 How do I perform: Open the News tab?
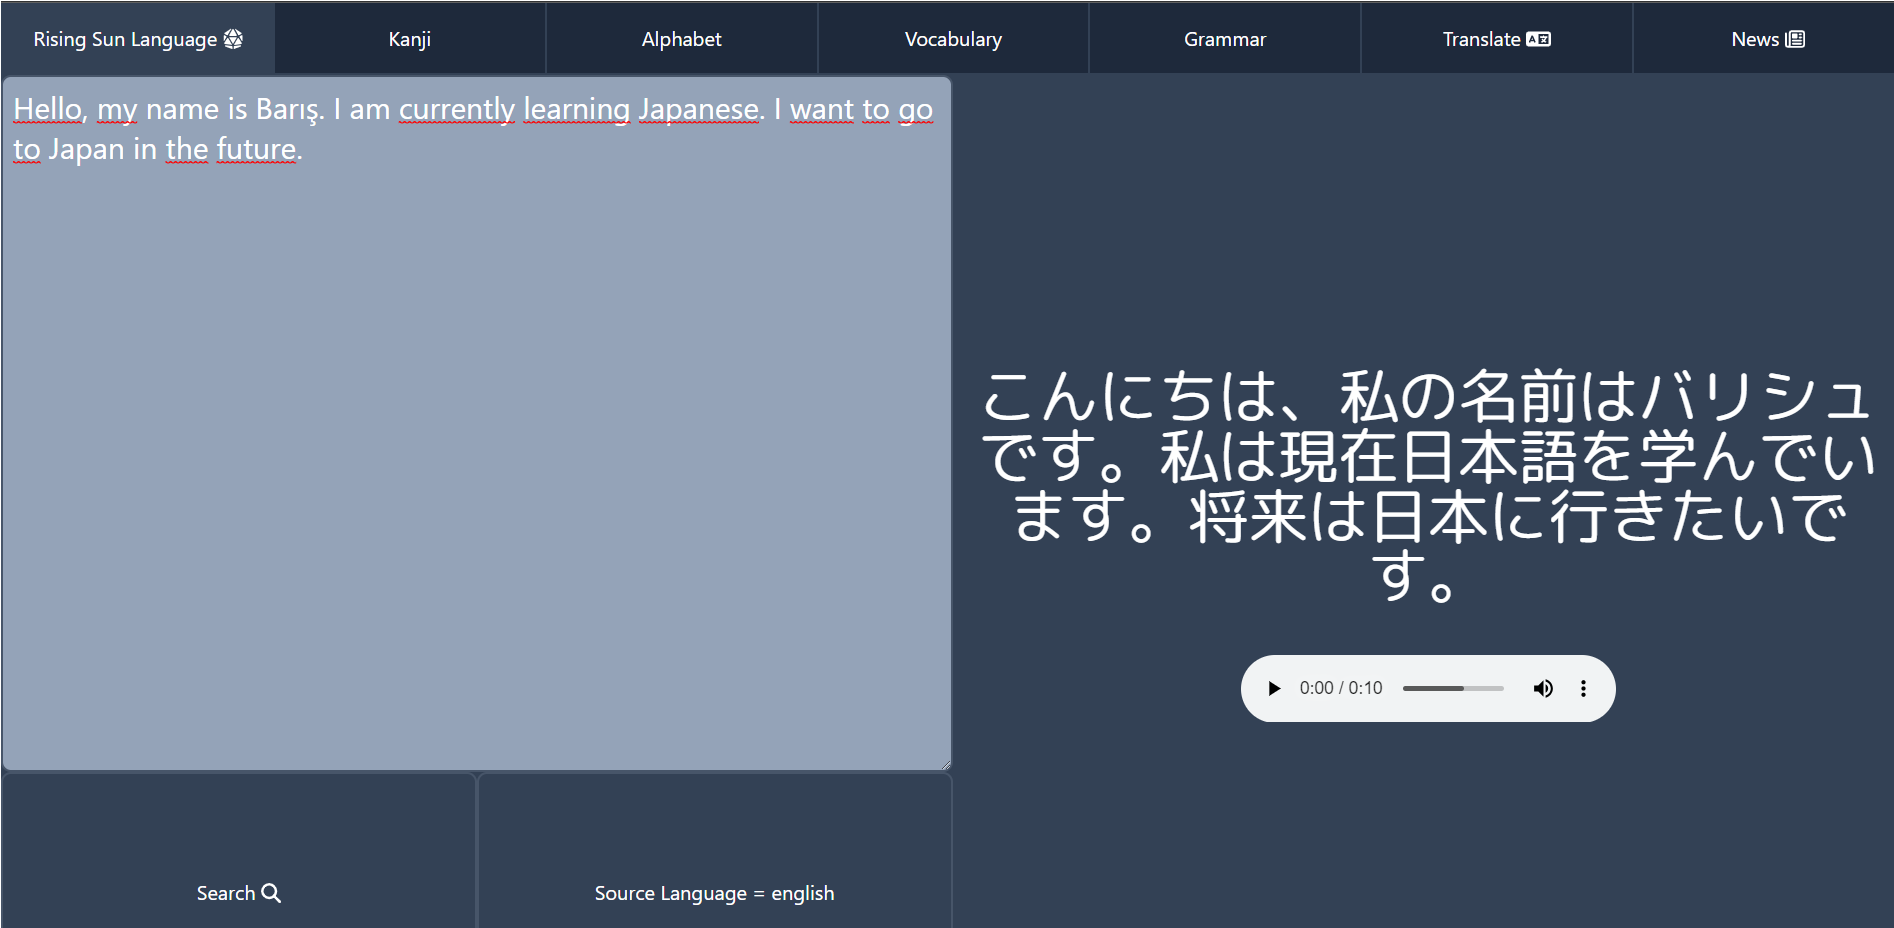click(1765, 38)
